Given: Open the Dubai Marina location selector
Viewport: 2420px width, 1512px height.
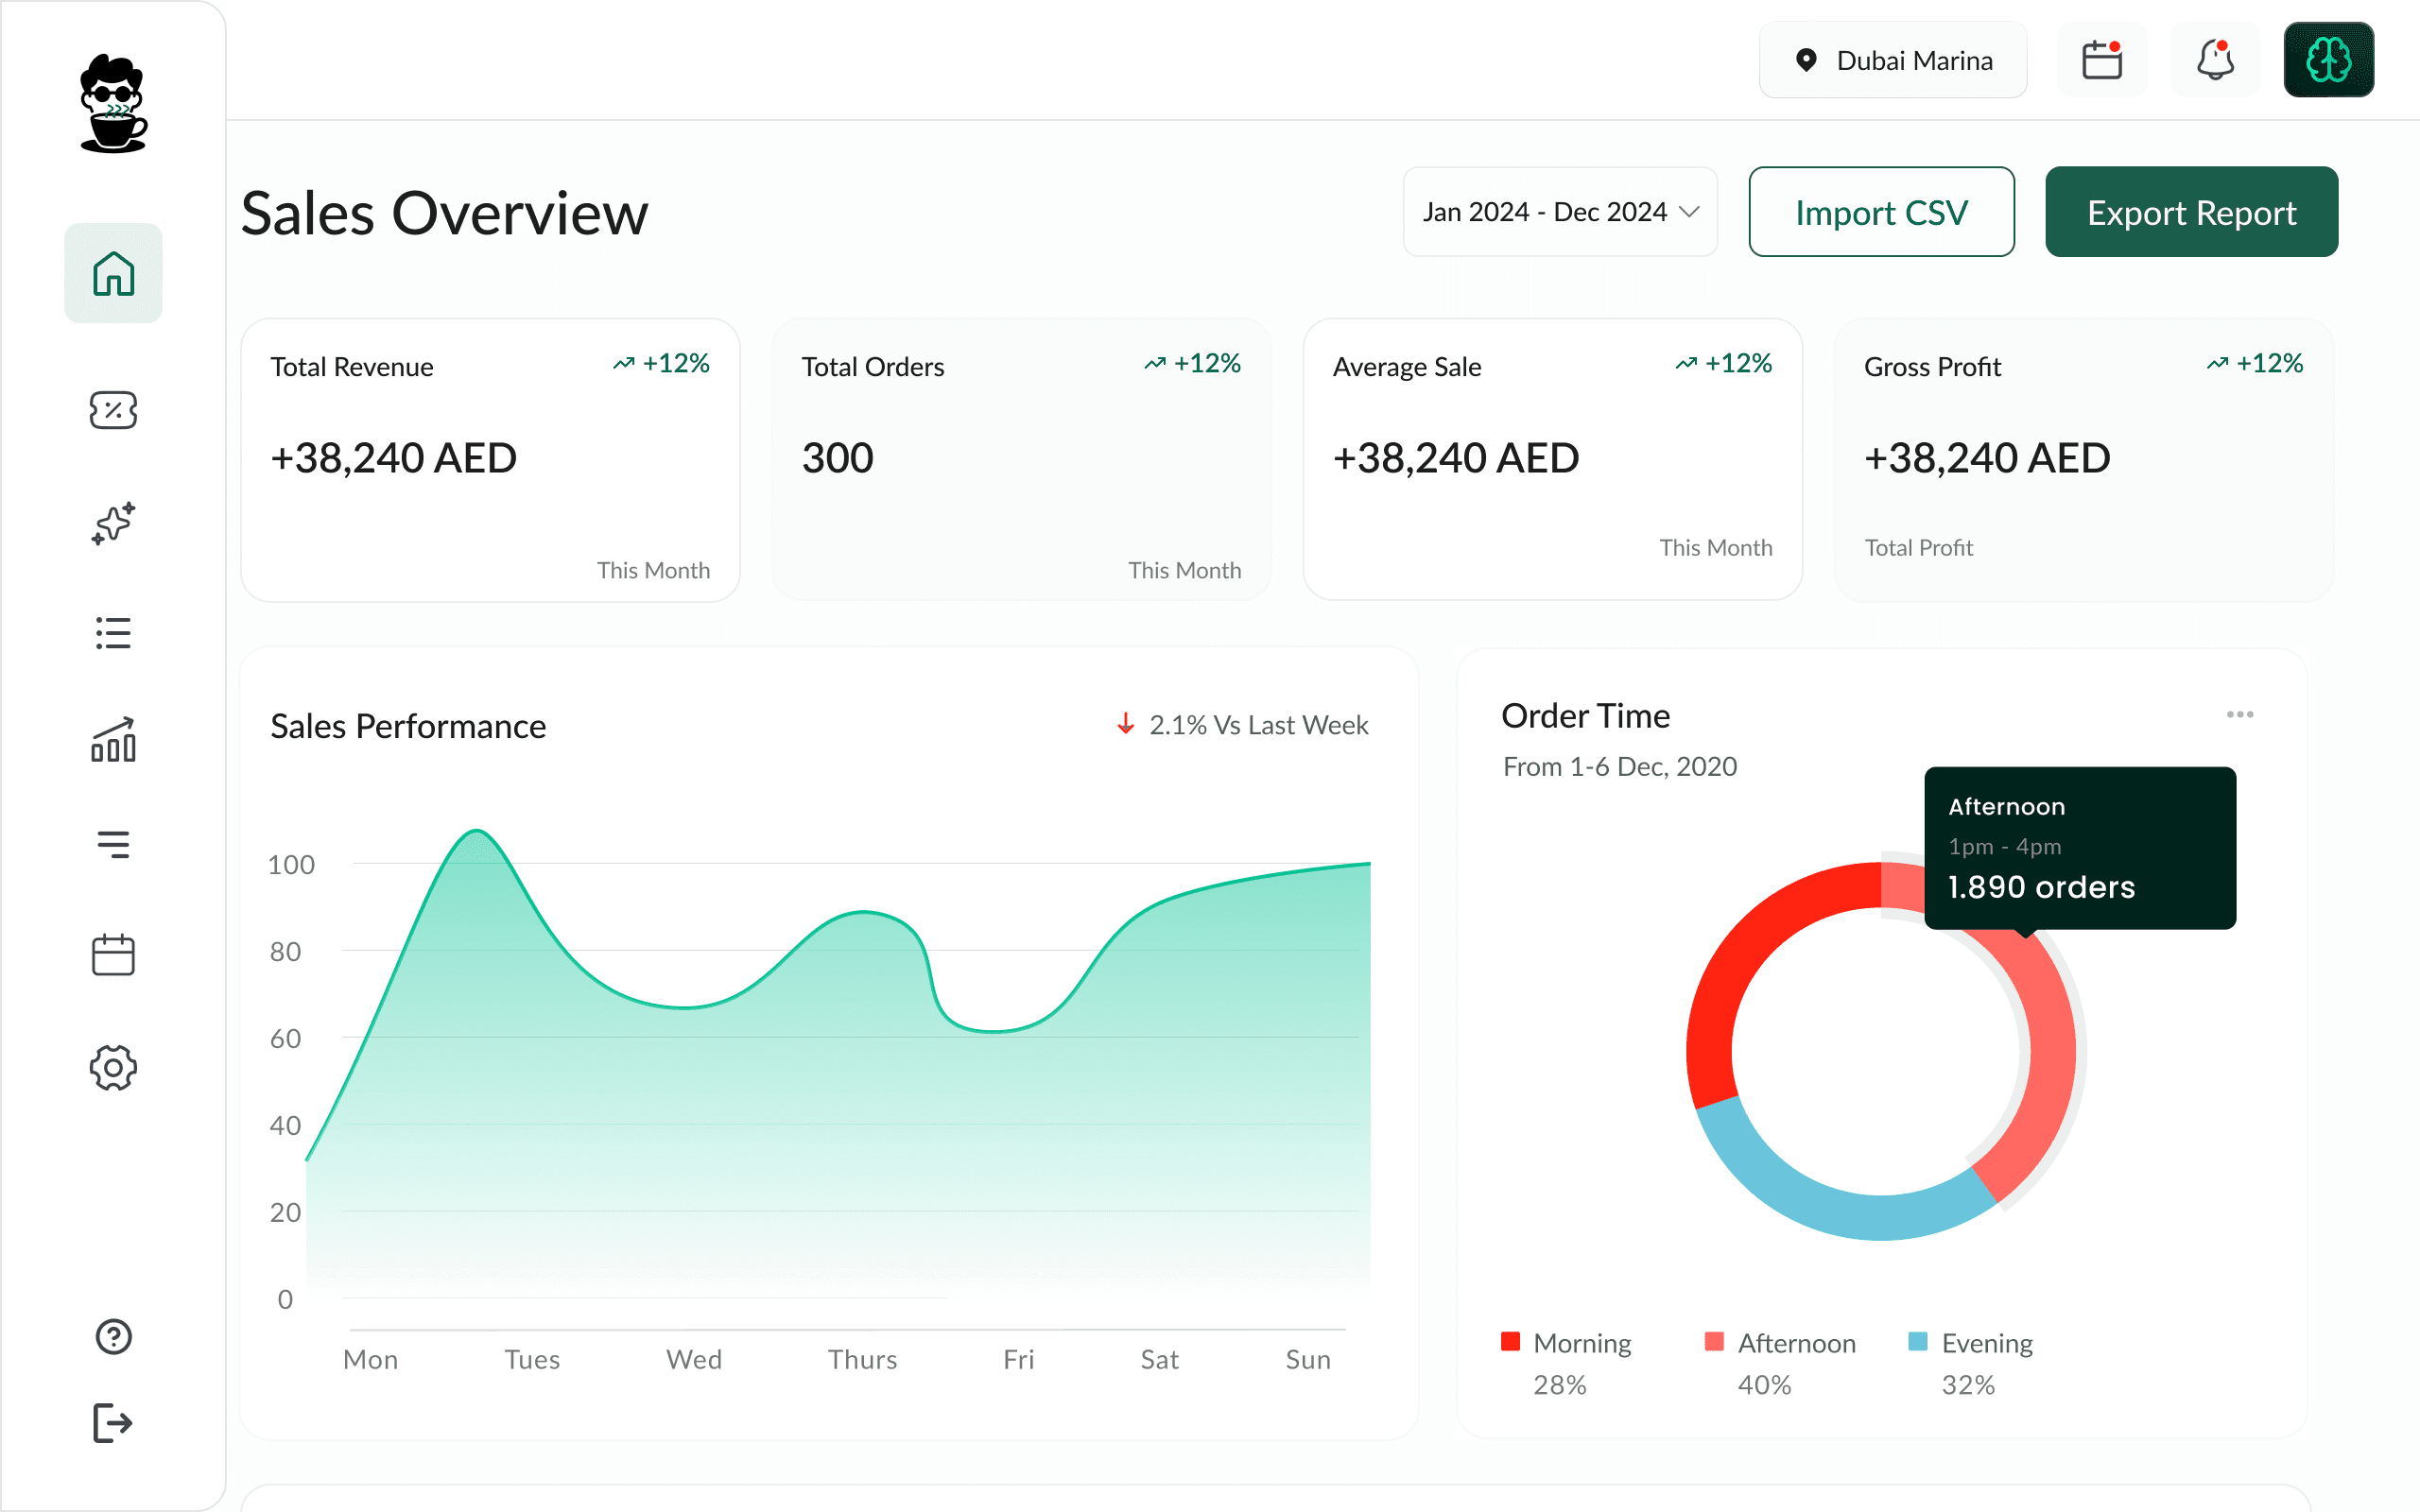Looking at the screenshot, I should [x=1893, y=60].
